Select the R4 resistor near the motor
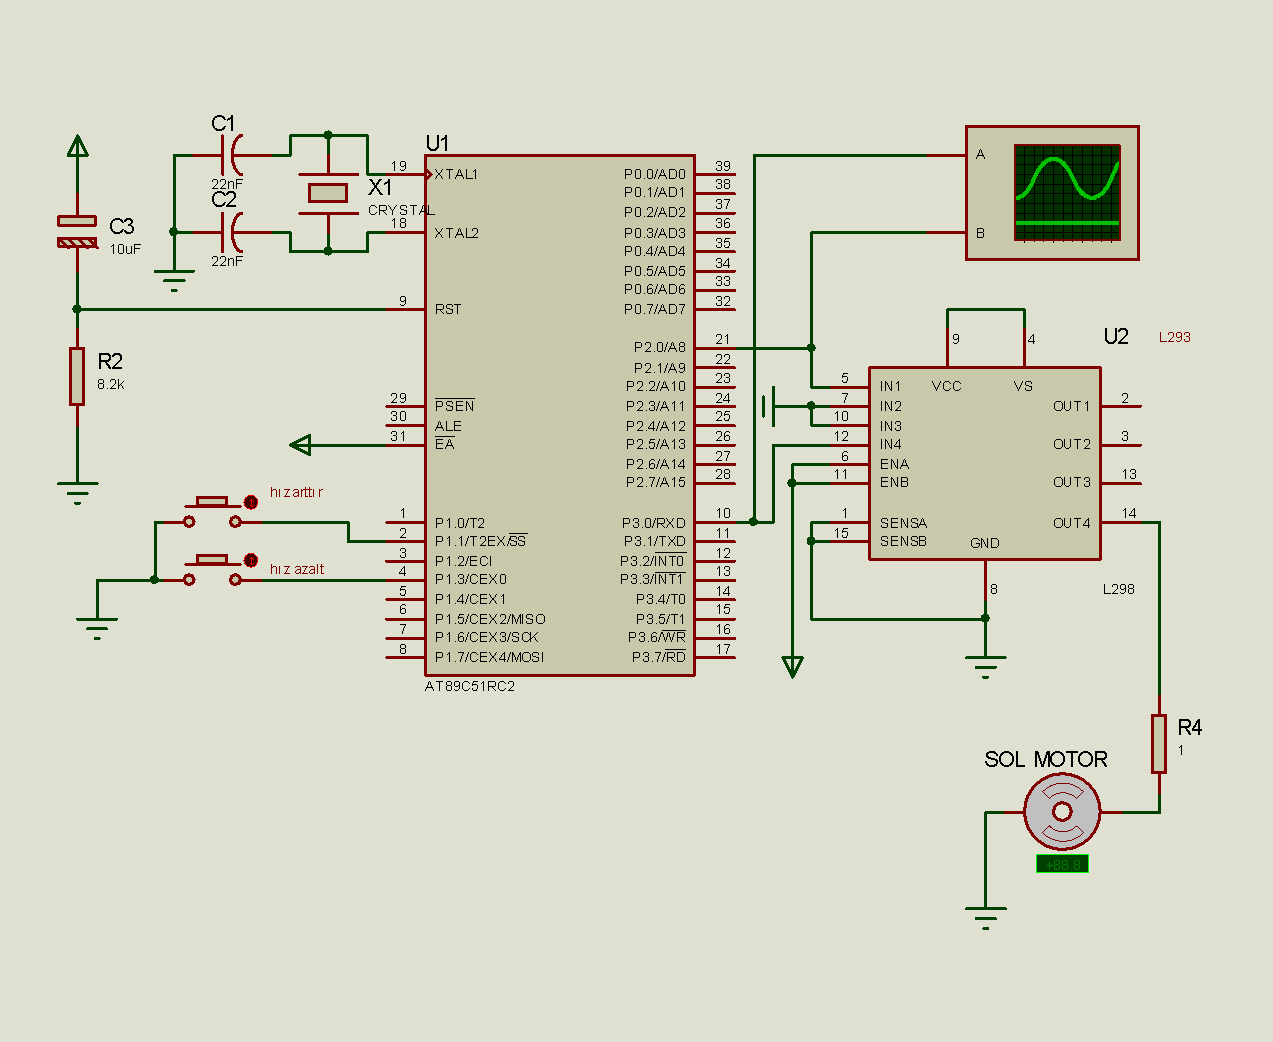Image resolution: width=1273 pixels, height=1042 pixels. [x=1159, y=743]
